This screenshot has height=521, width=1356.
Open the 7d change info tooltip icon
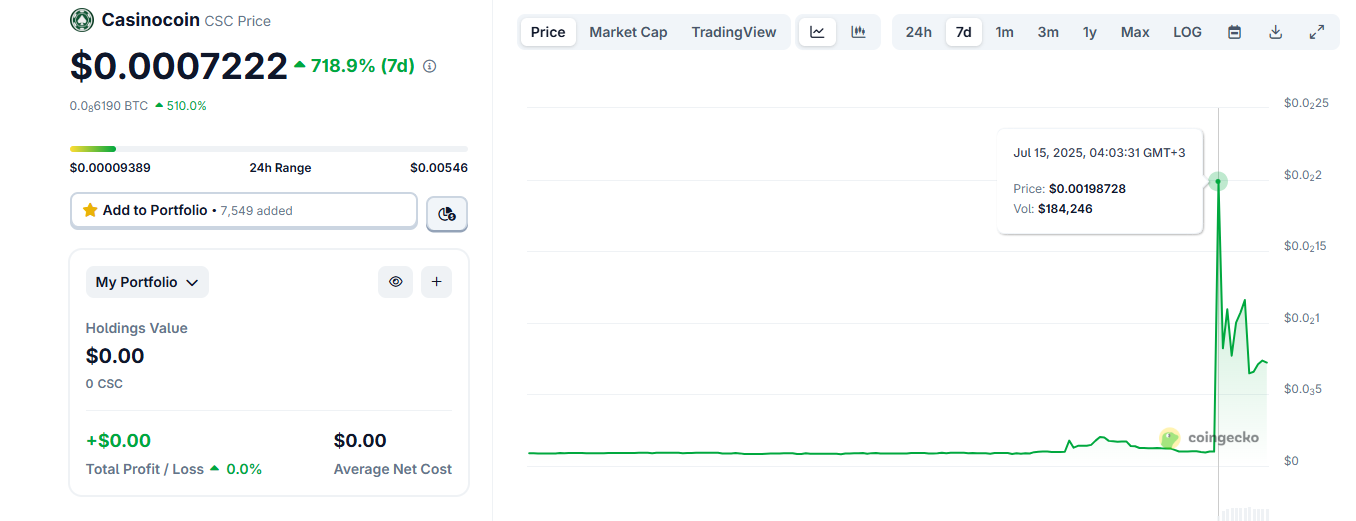pos(430,66)
